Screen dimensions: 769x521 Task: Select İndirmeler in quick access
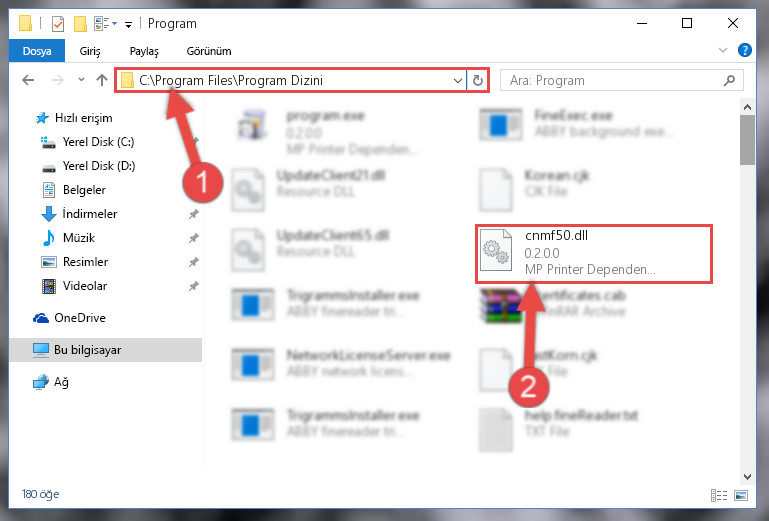coord(90,214)
